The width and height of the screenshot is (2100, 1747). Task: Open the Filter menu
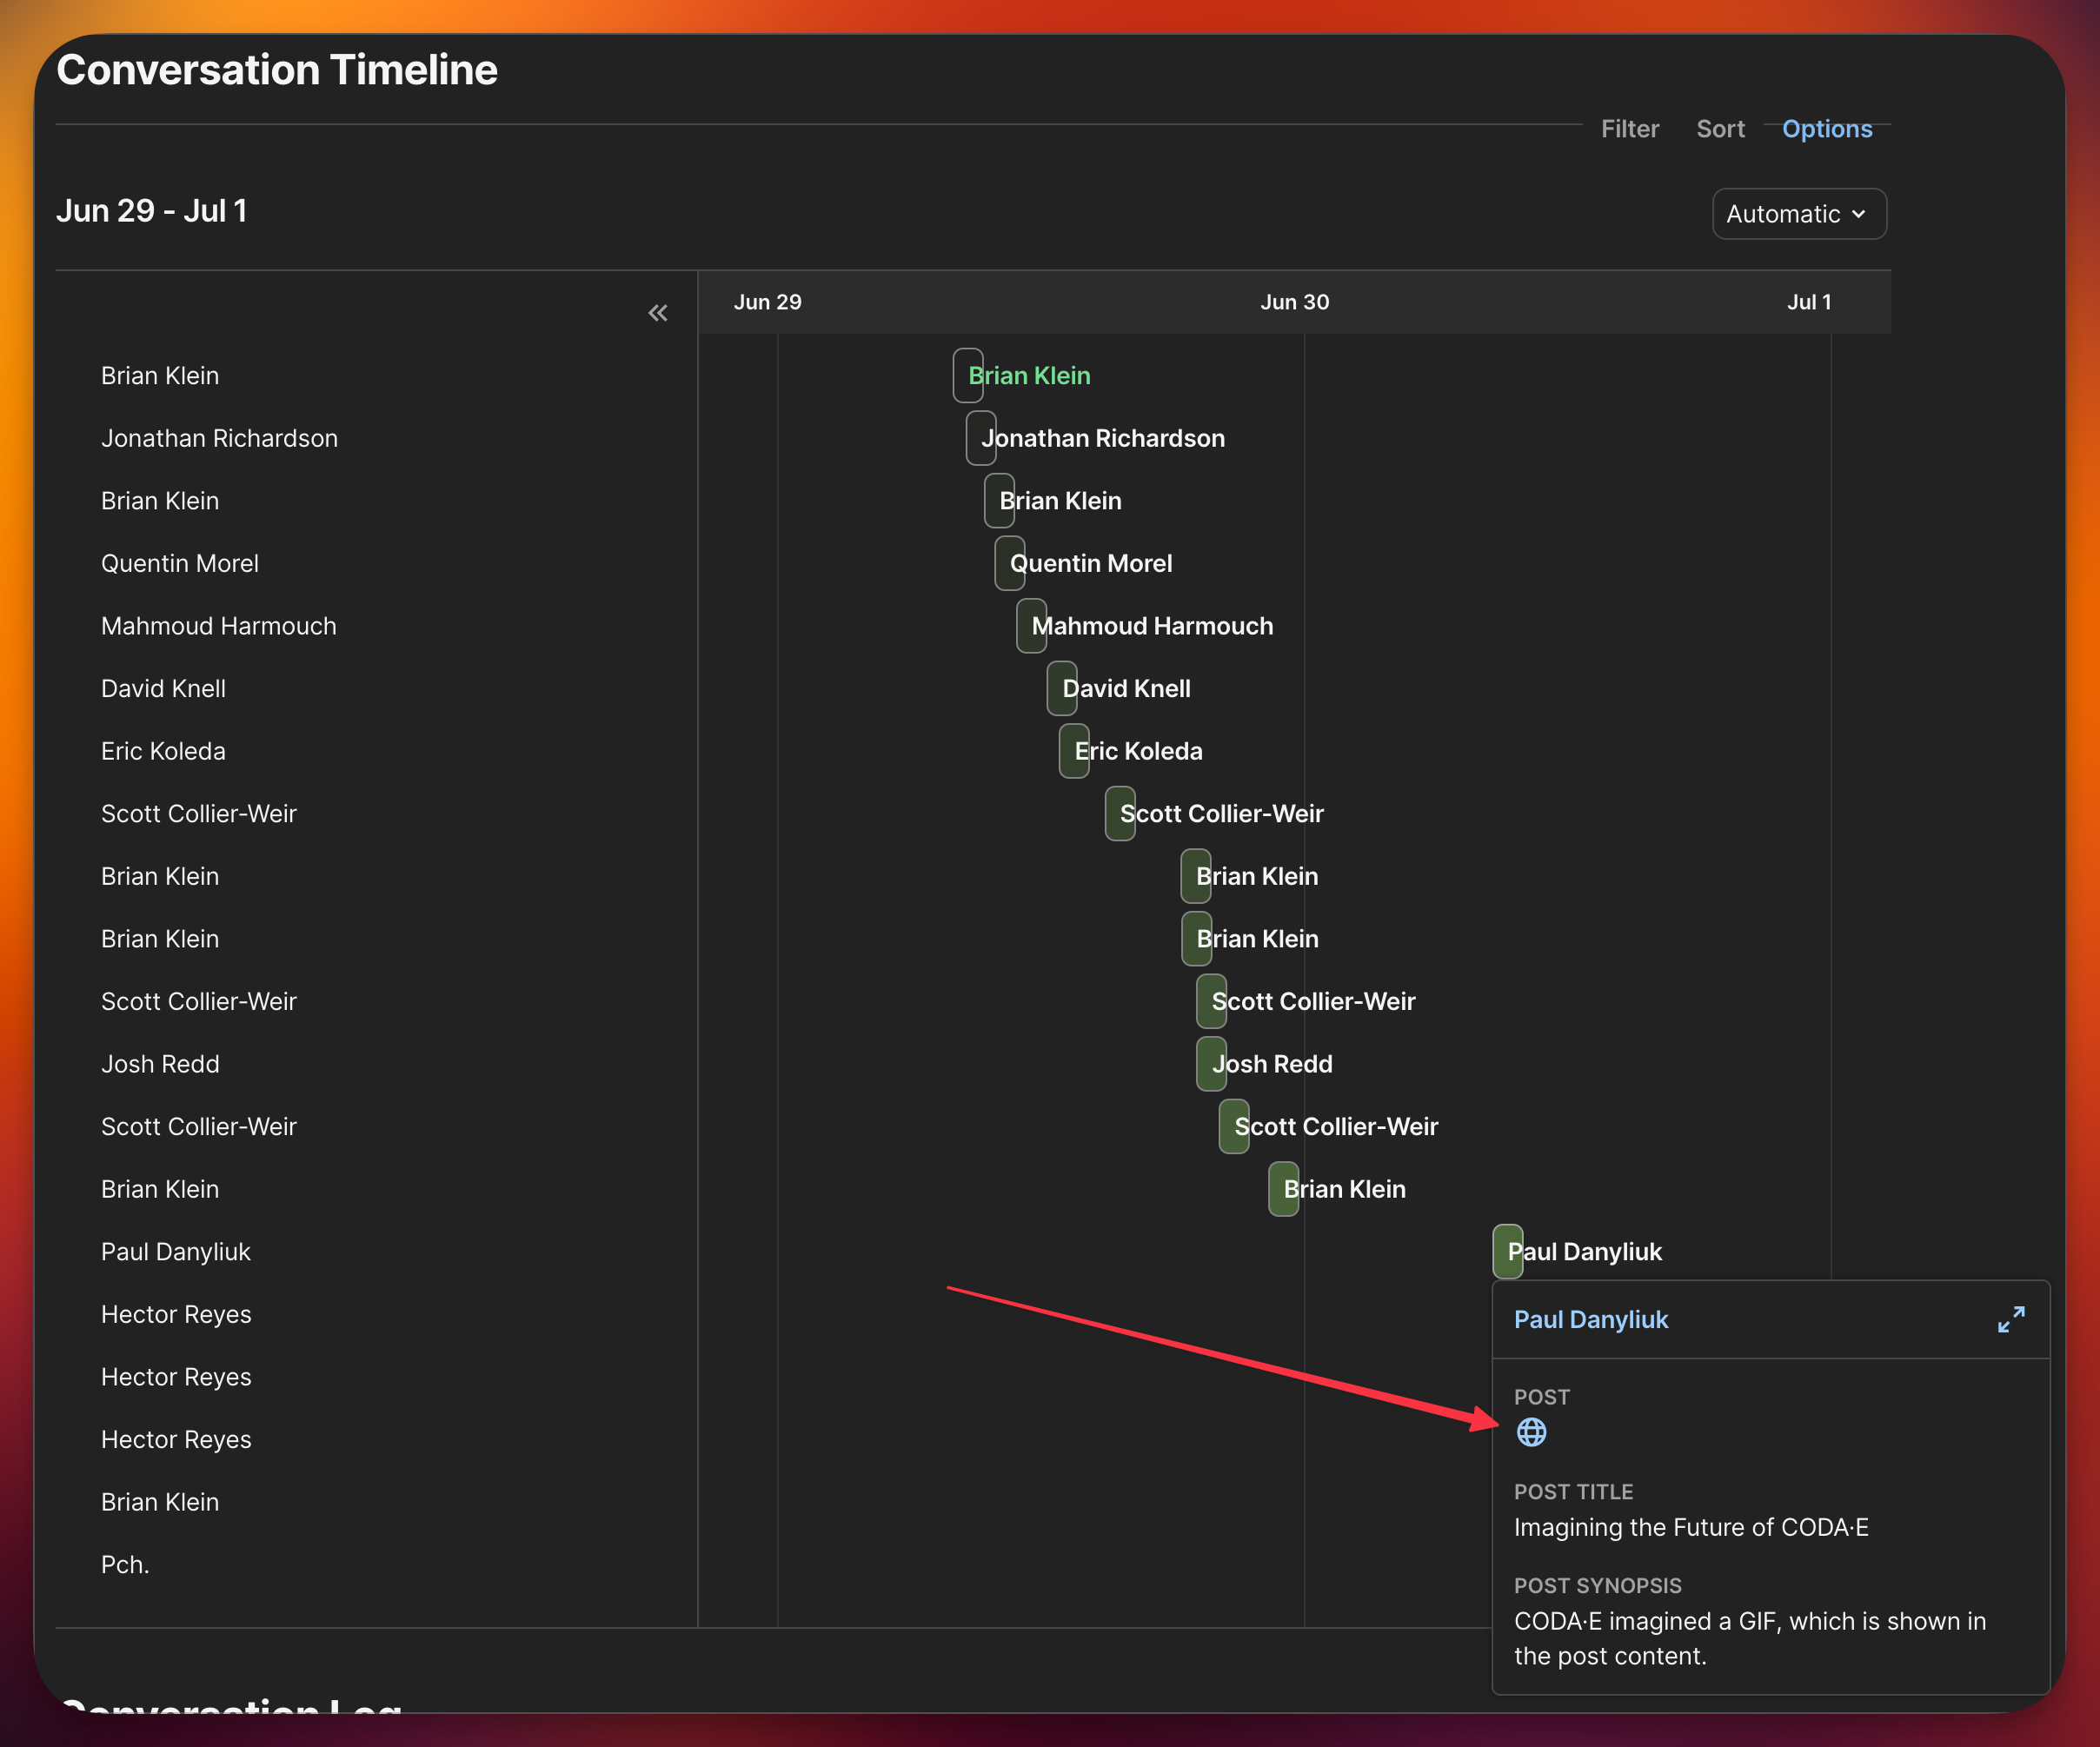pos(1629,129)
